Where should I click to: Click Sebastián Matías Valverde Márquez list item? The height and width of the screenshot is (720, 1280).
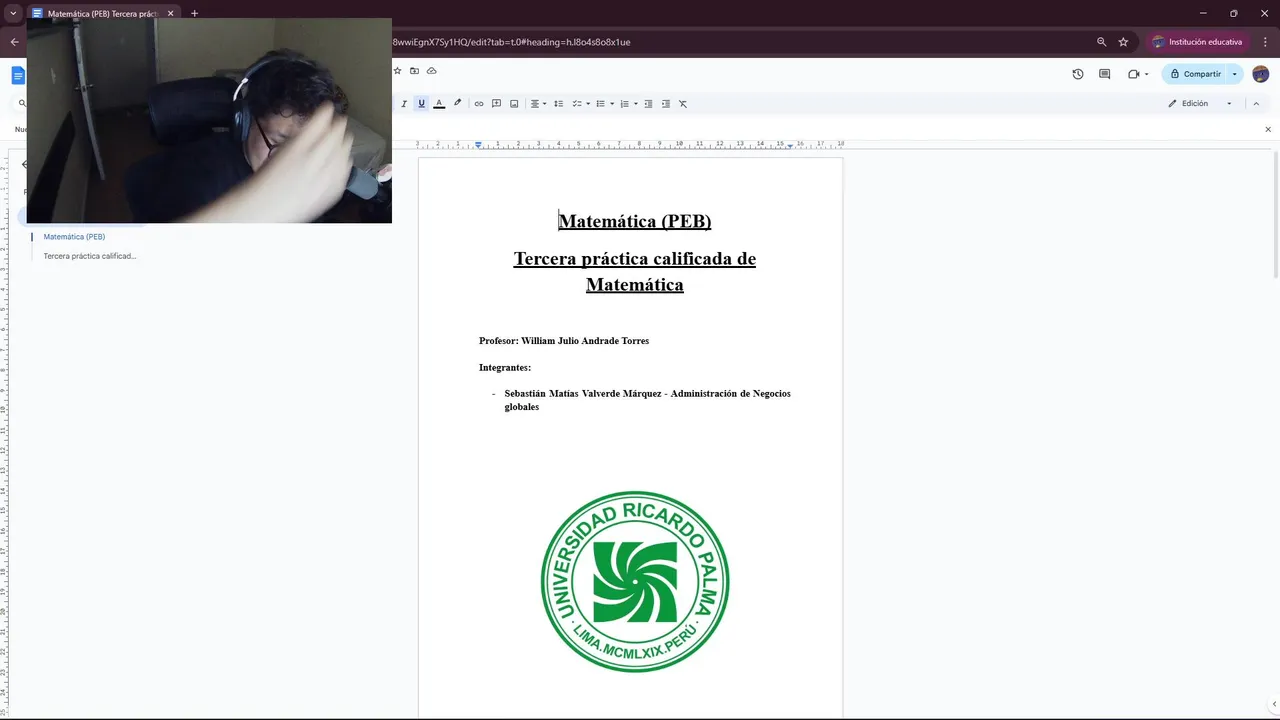pos(647,400)
